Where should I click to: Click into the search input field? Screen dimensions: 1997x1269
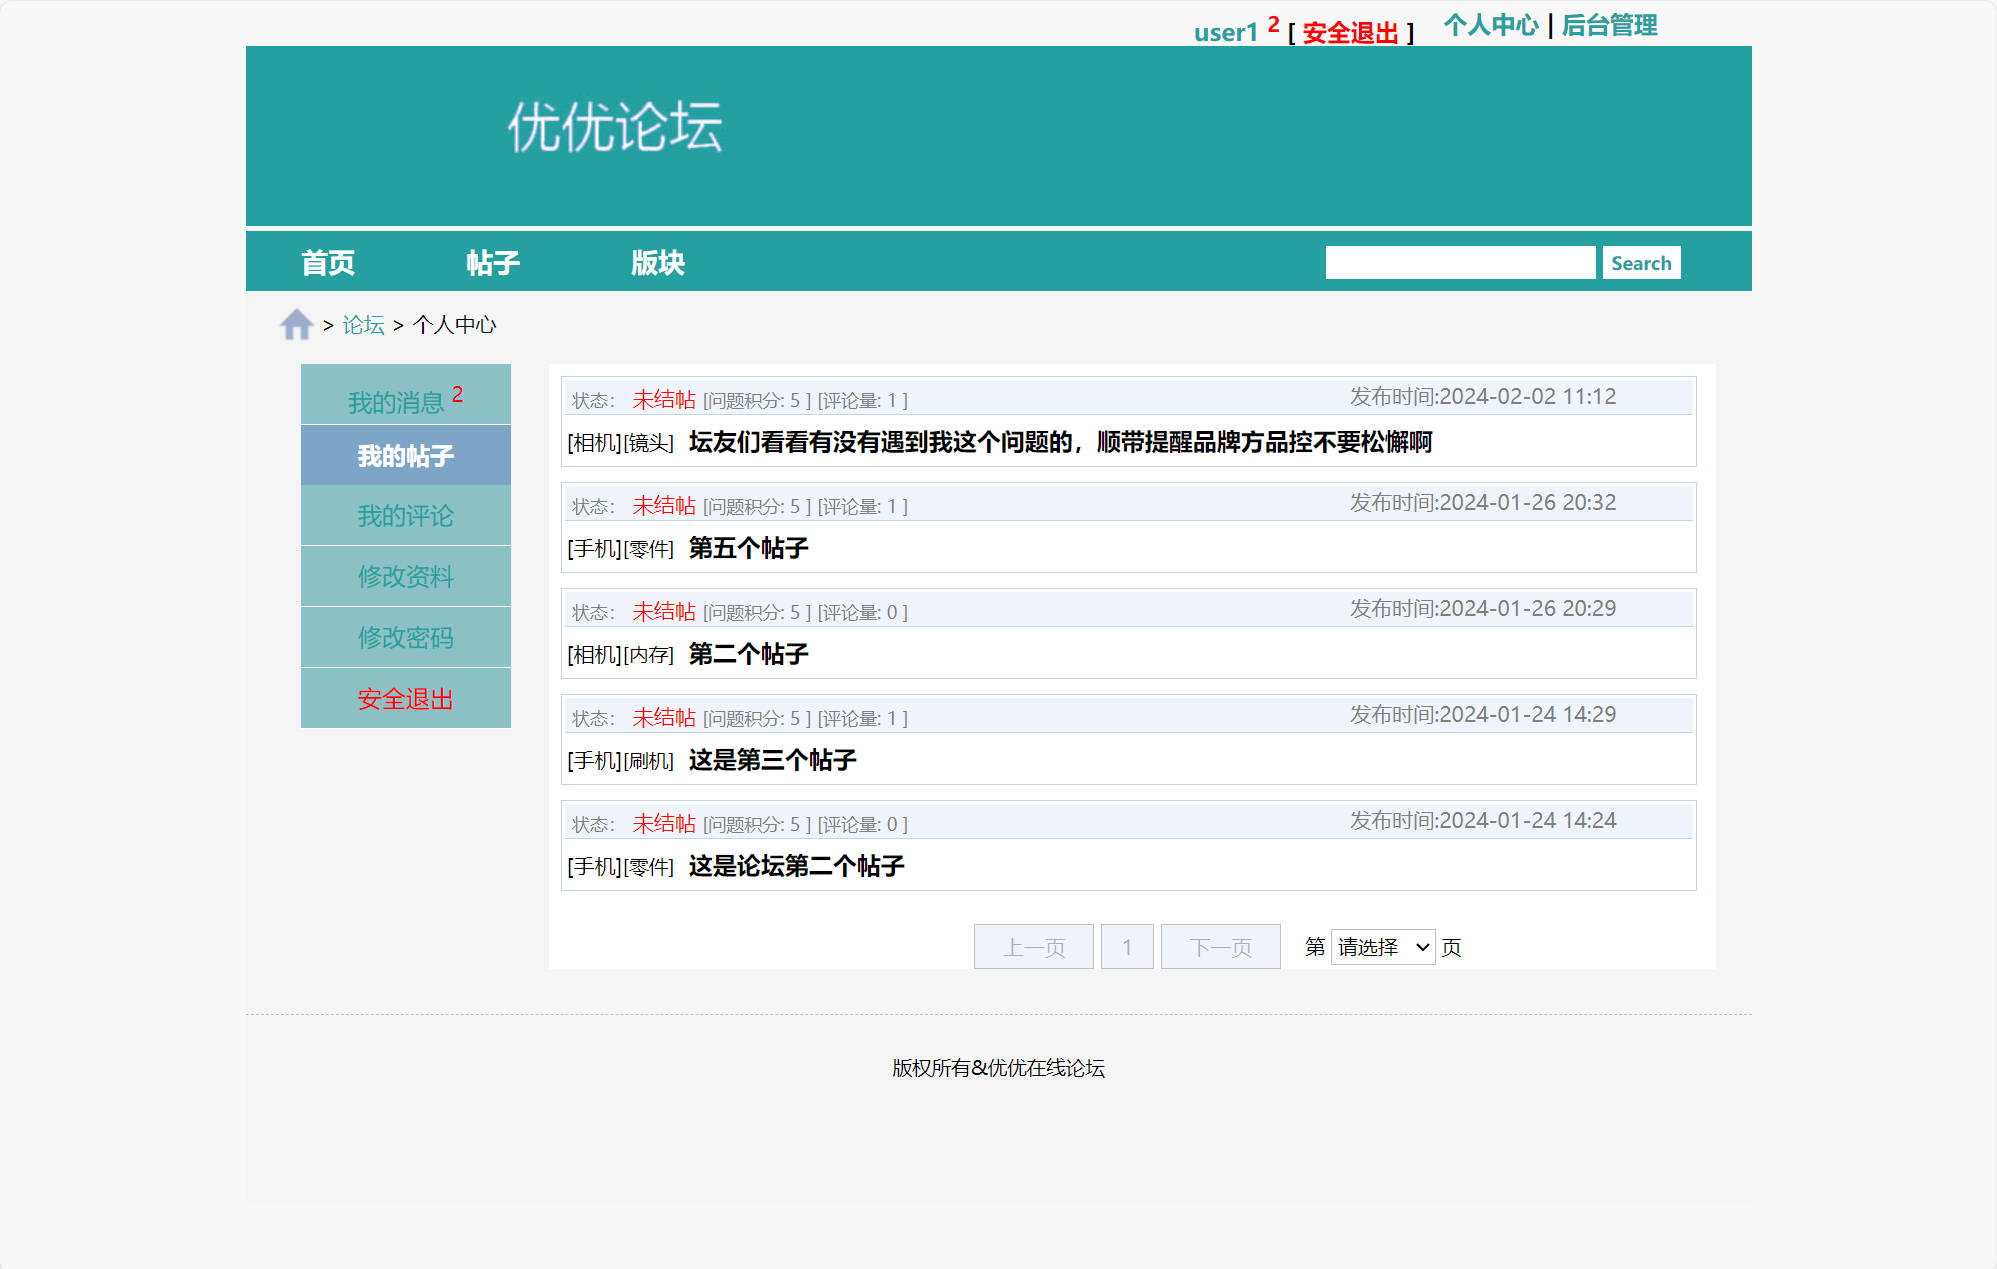click(1460, 261)
